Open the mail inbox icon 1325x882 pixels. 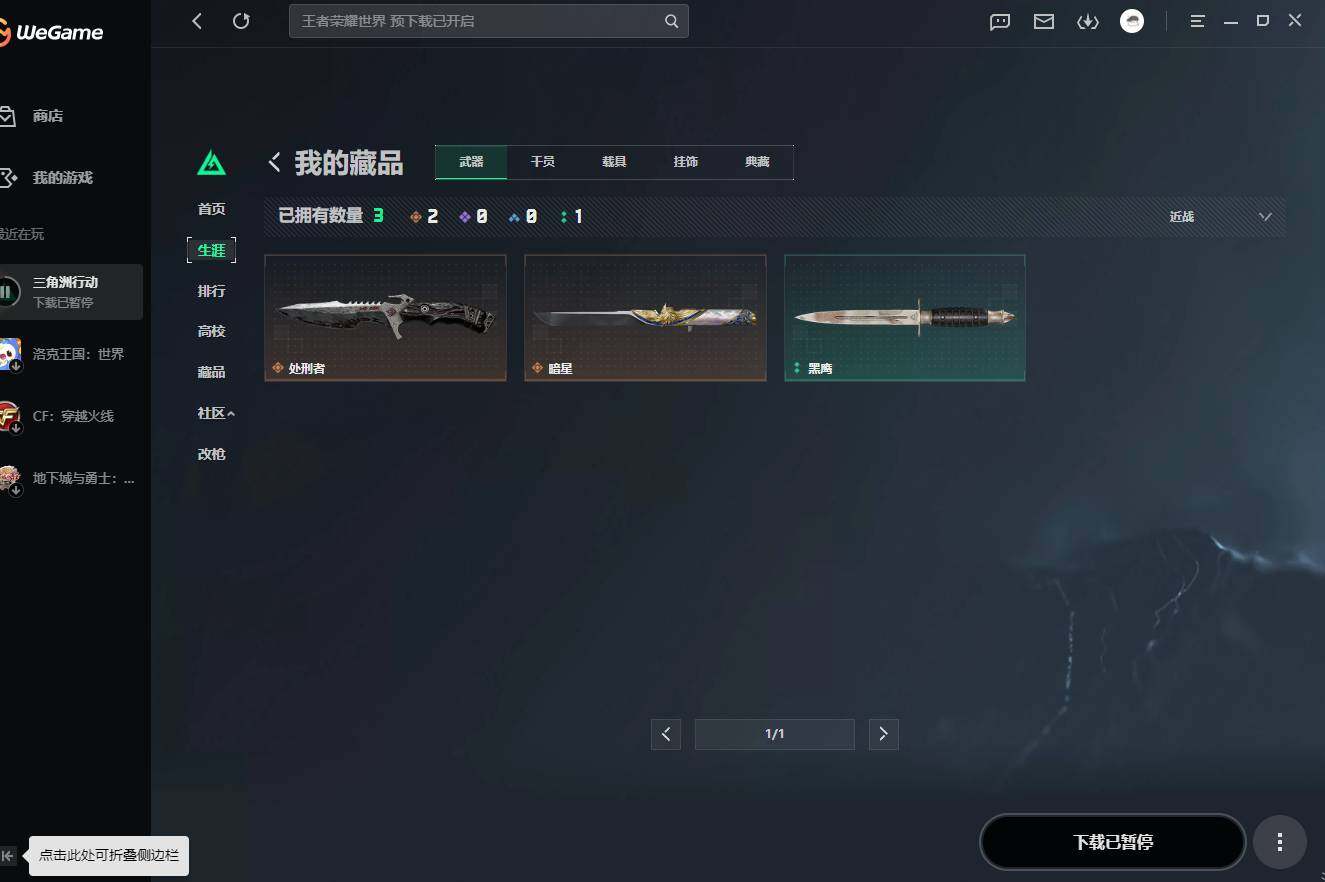pyautogui.click(x=1044, y=21)
